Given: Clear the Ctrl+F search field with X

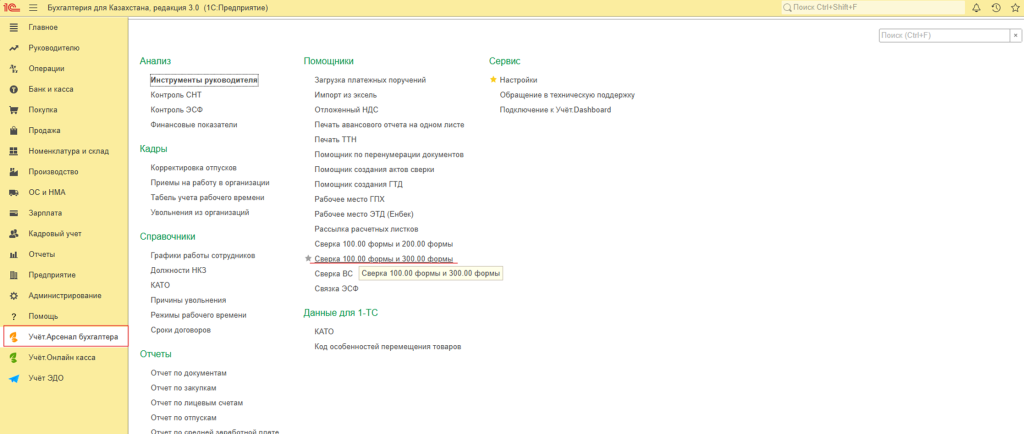Looking at the screenshot, I should 1014,35.
